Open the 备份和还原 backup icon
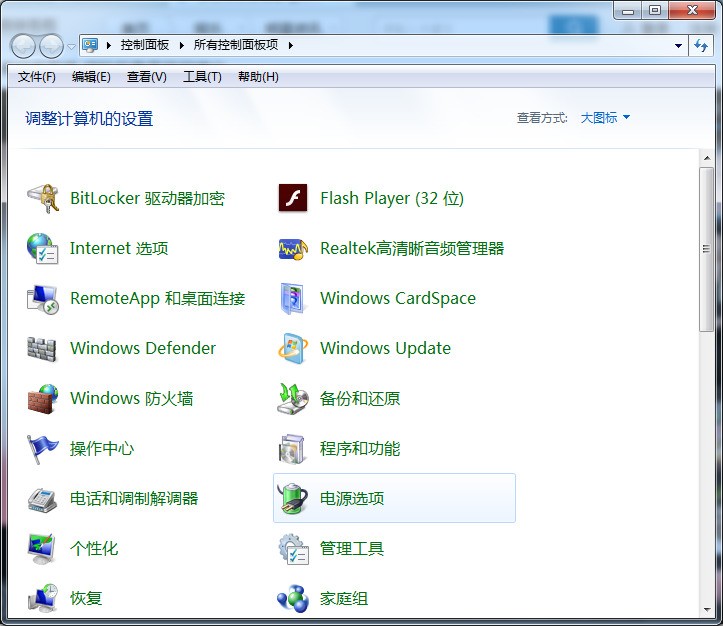This screenshot has height=626, width=723. point(293,399)
